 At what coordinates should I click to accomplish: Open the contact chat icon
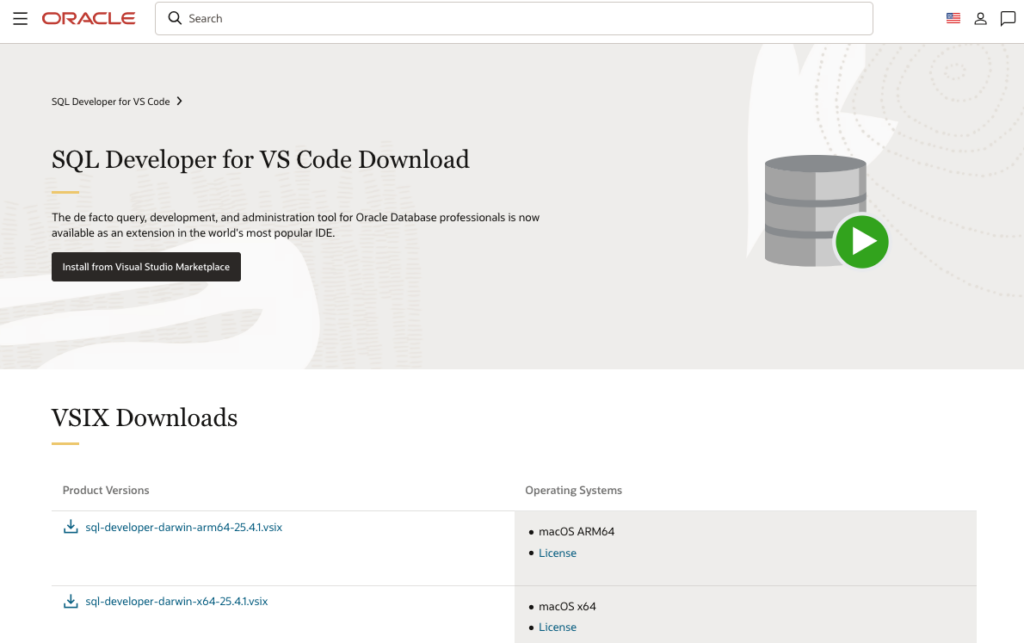click(x=1007, y=18)
